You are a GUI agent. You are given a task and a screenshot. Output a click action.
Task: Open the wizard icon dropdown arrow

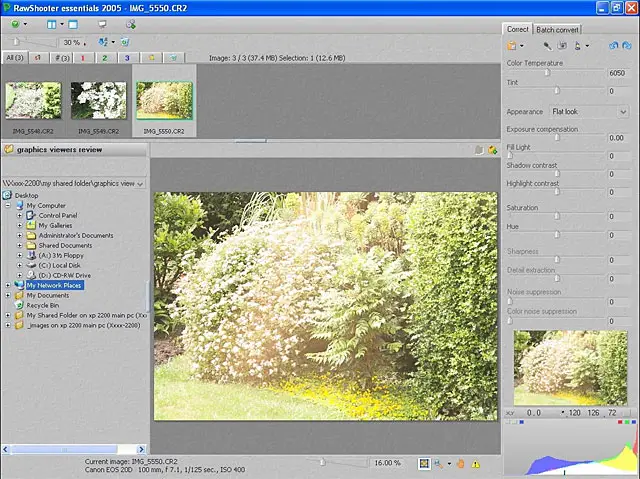[x=587, y=46]
